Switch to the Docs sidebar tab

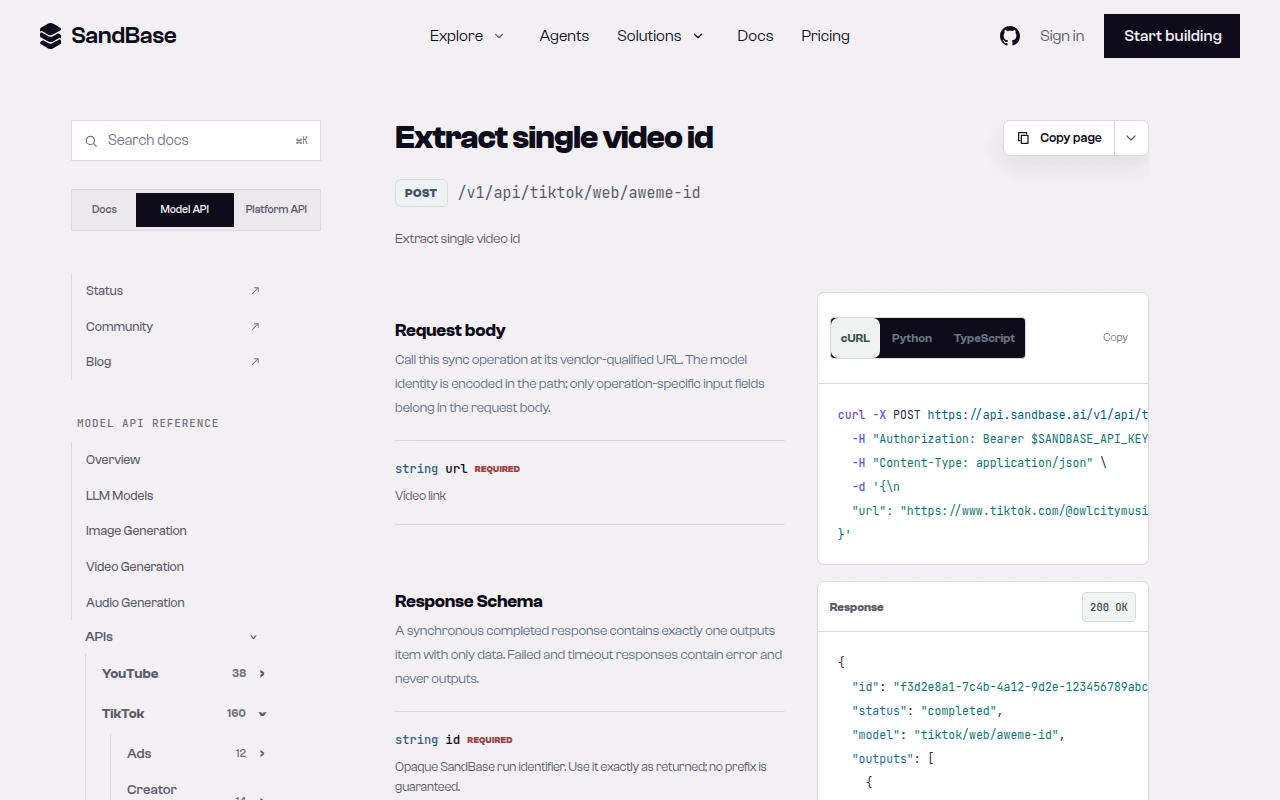coord(104,210)
